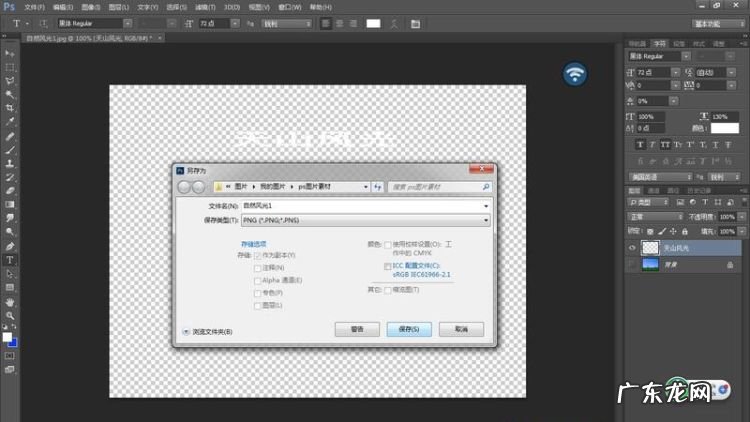
Task: Click the 取消 button in dialog
Action: [460, 329]
